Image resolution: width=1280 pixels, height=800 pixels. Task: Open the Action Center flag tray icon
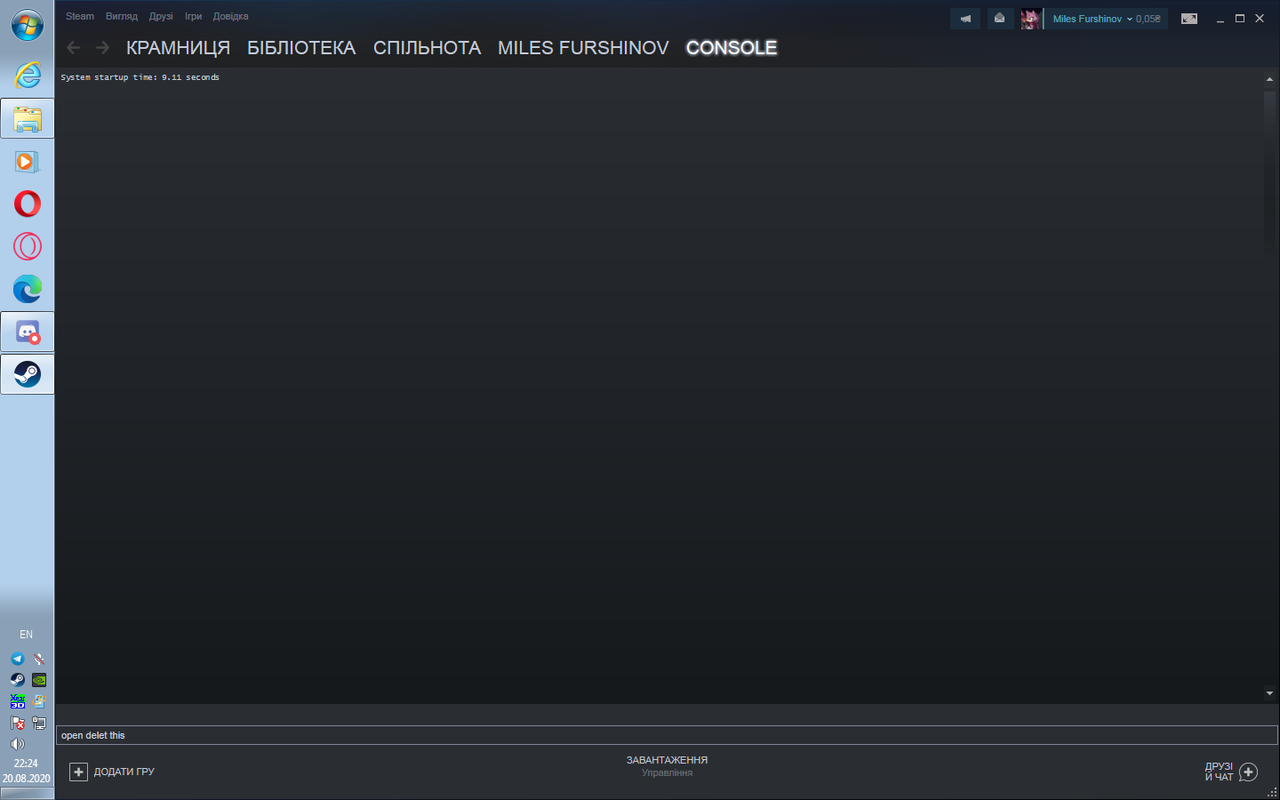coord(17,723)
